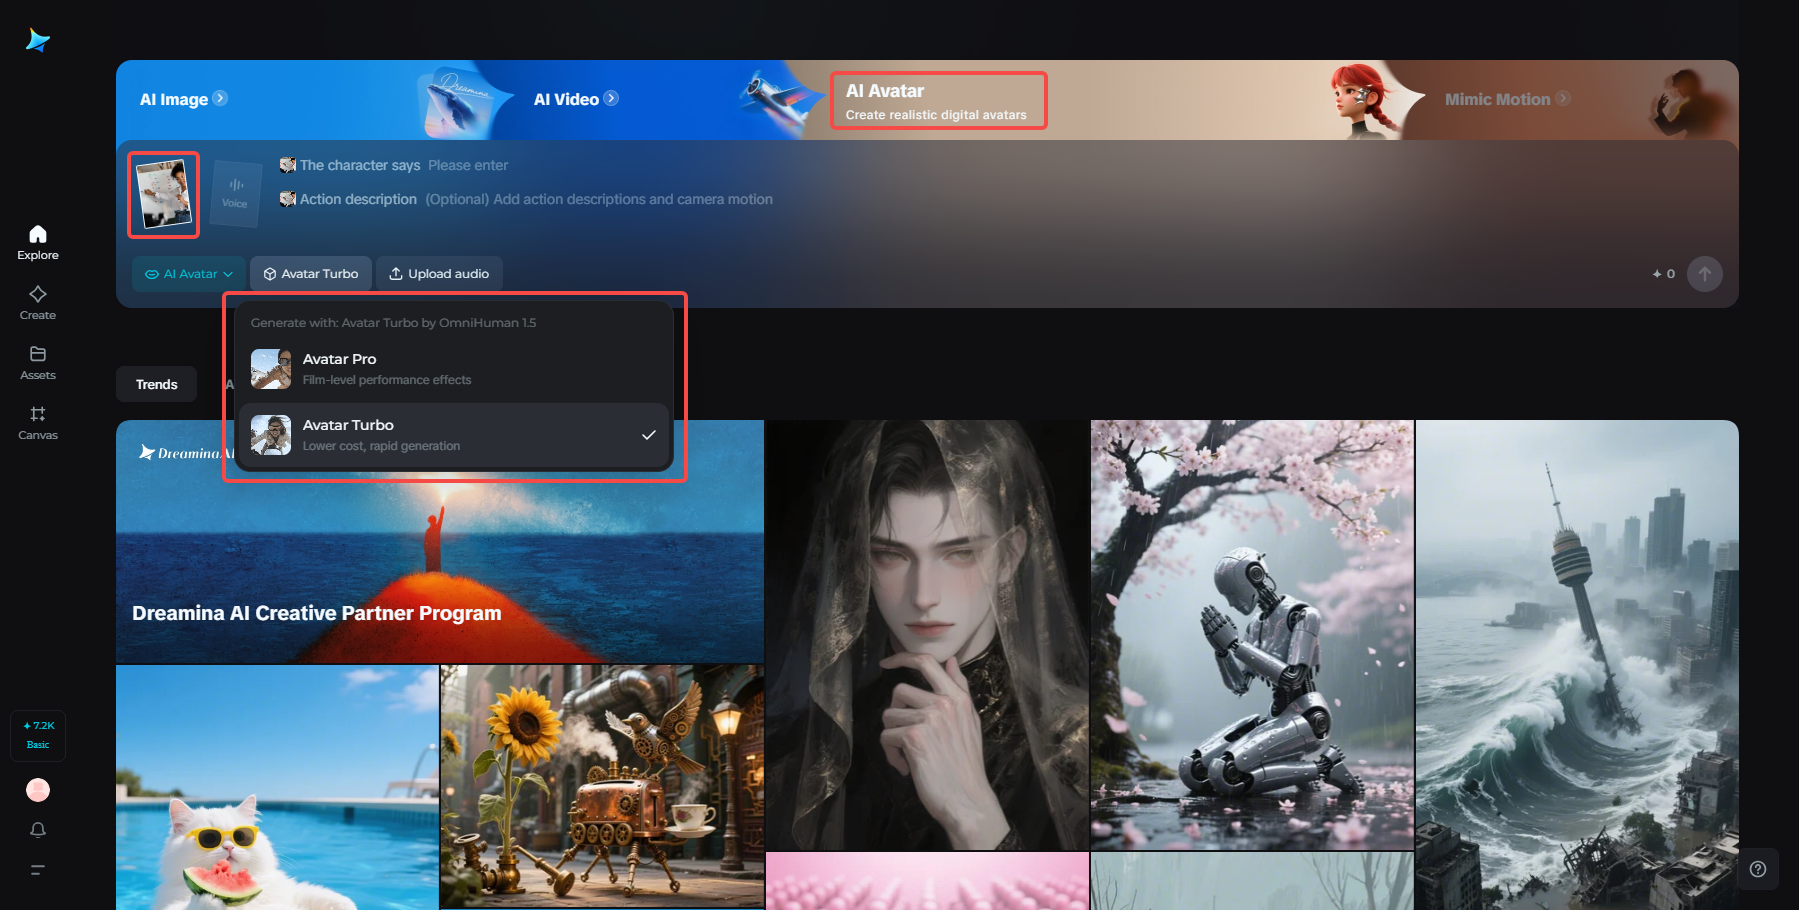Check the 7.2K Basic credits balance
1799x910 pixels.
tap(37, 735)
